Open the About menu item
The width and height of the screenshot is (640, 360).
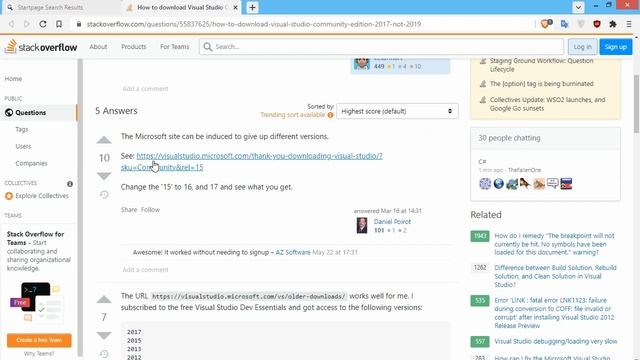tap(98, 47)
